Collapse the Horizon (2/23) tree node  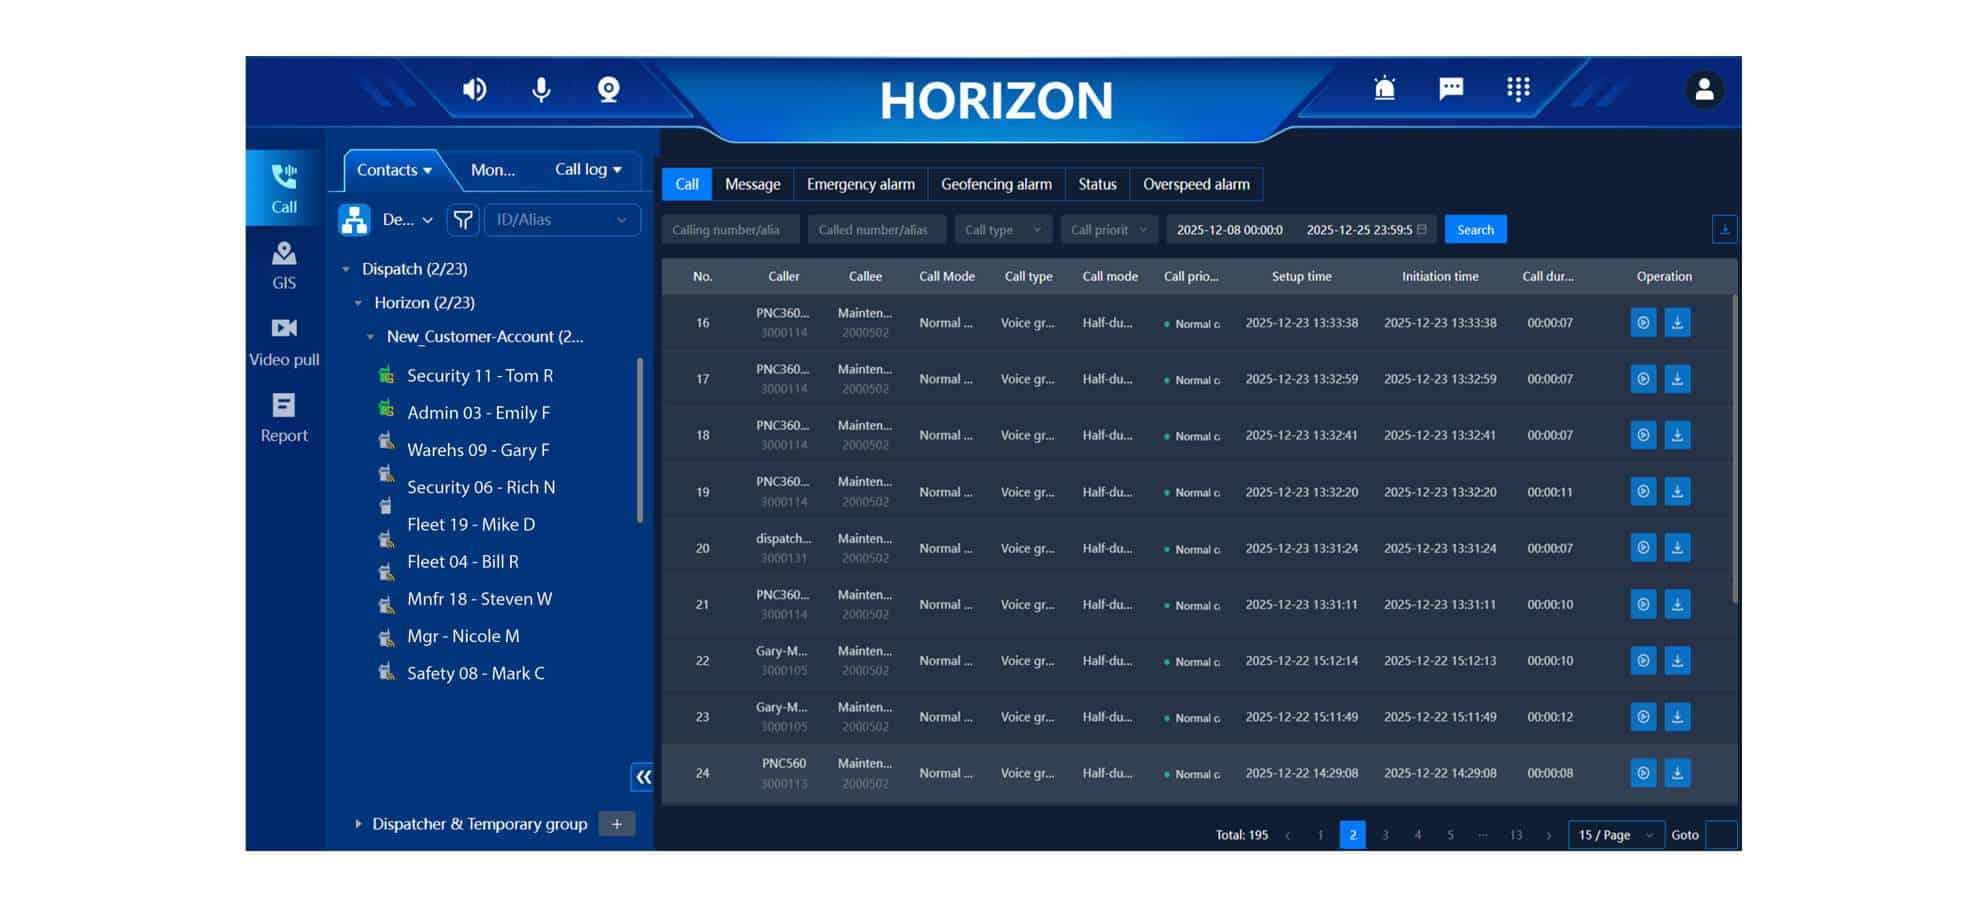(x=358, y=303)
